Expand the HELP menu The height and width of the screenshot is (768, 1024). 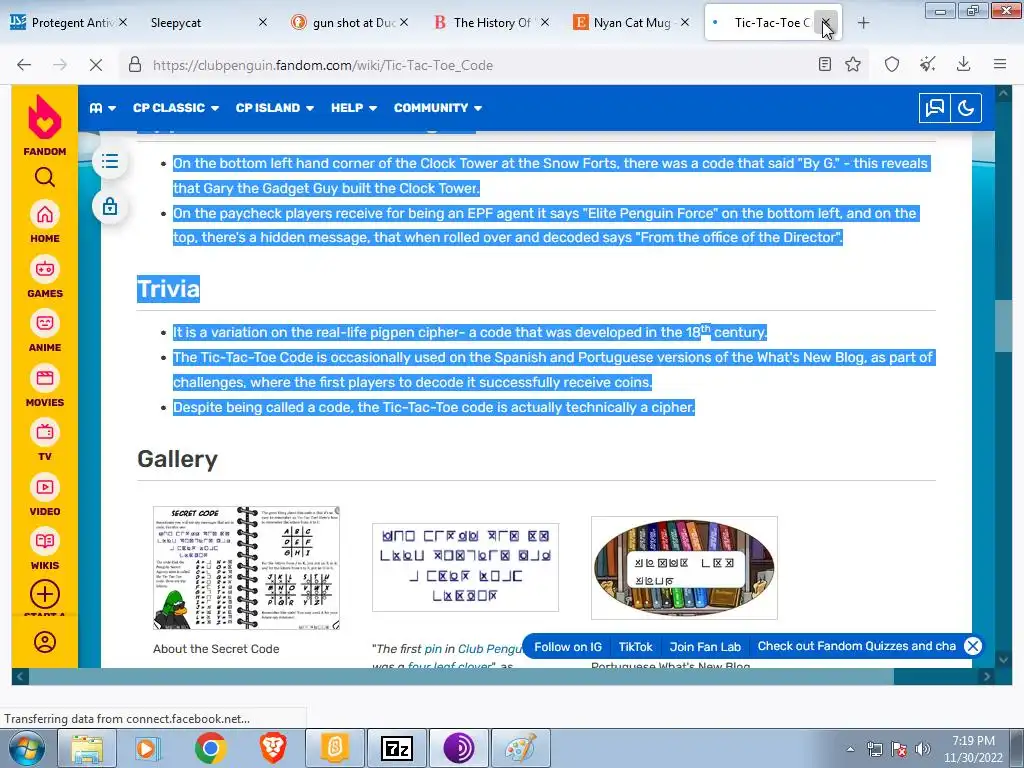[354, 108]
